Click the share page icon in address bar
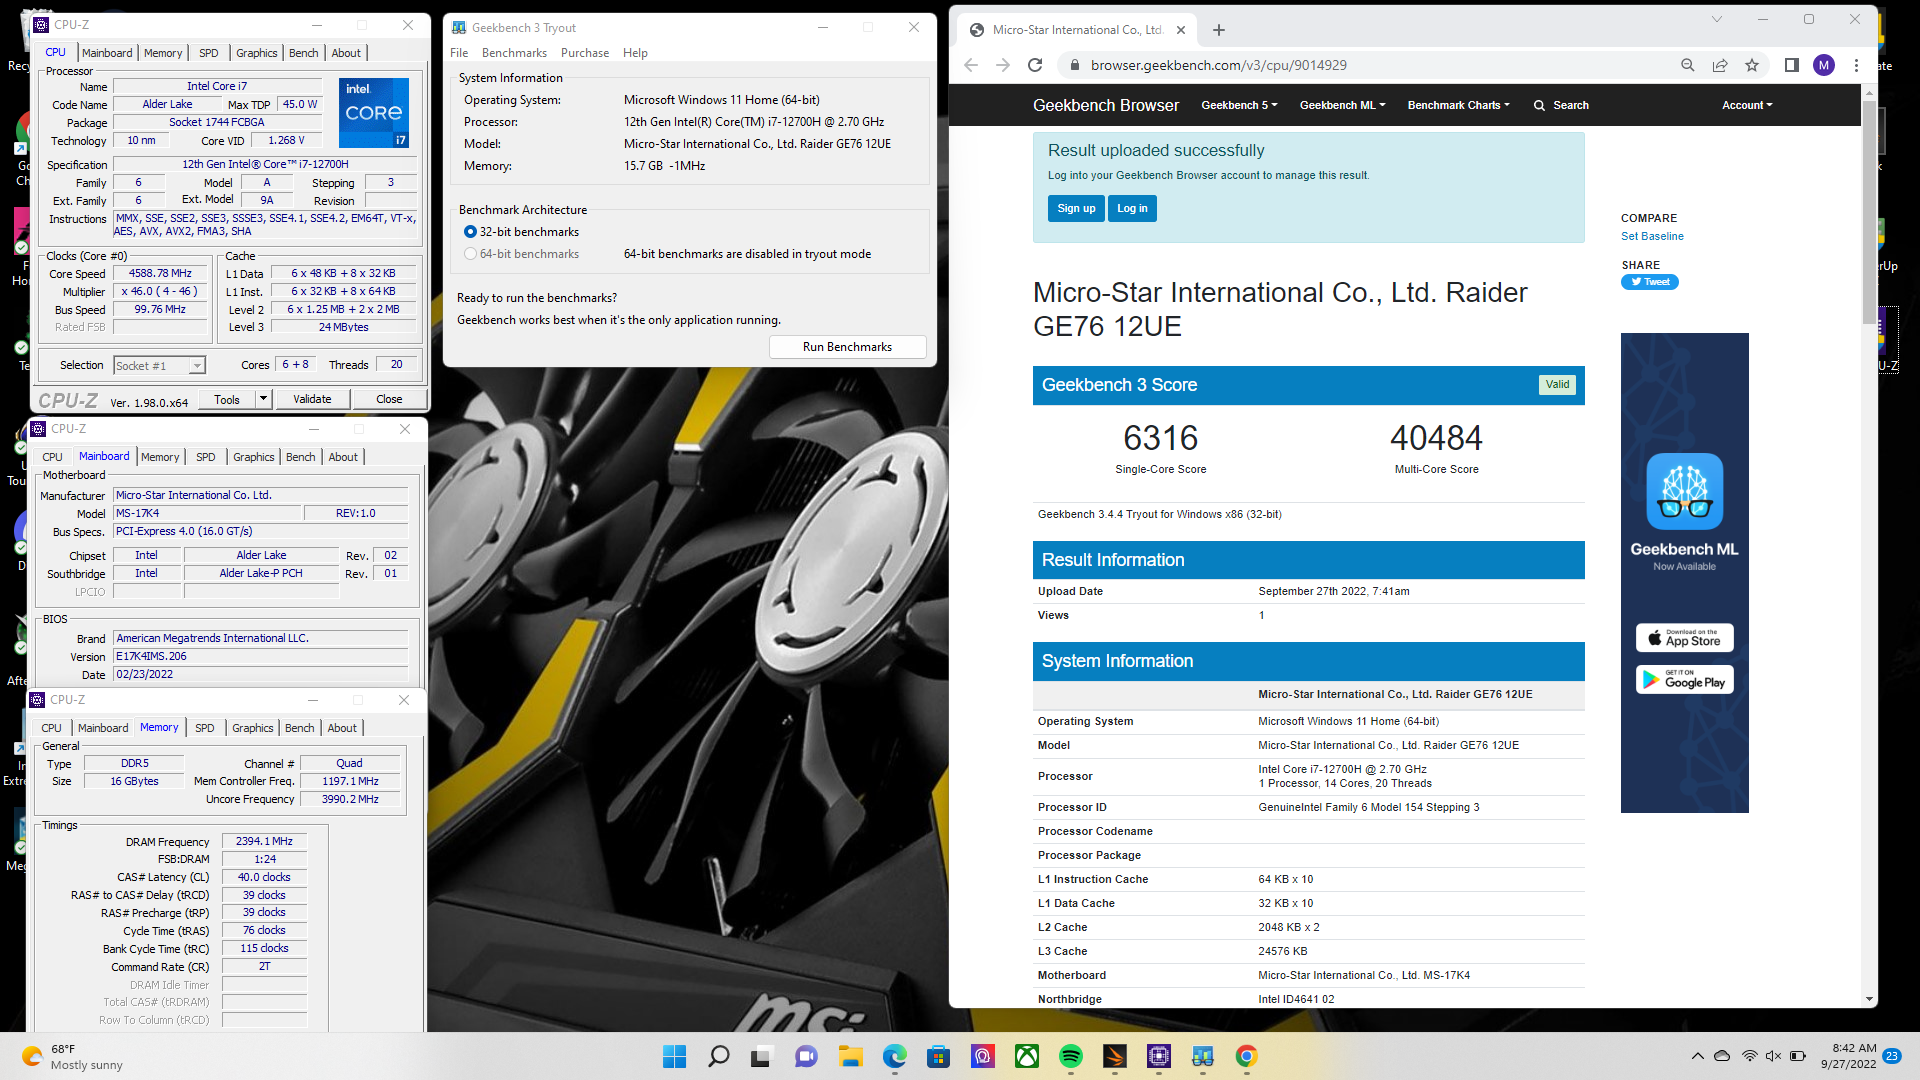 pos(1720,65)
